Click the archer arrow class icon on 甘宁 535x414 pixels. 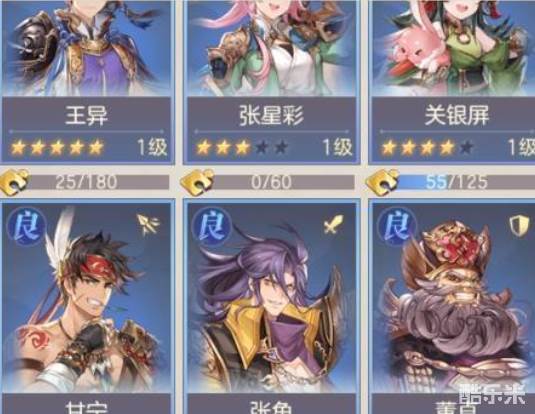(x=148, y=224)
